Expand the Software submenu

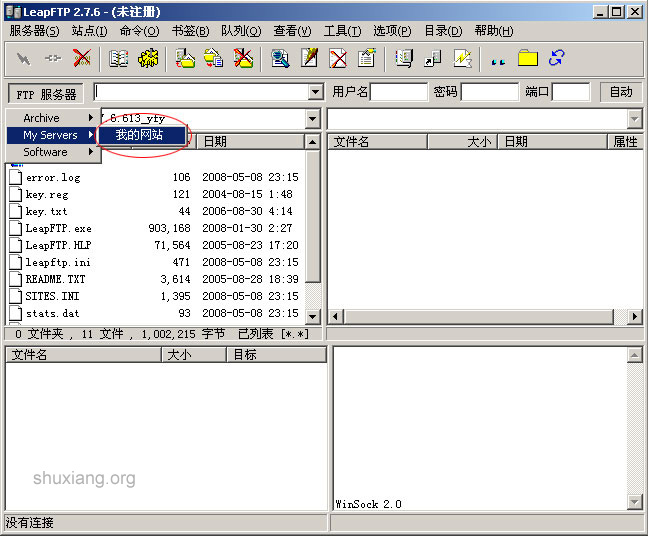tap(53, 152)
